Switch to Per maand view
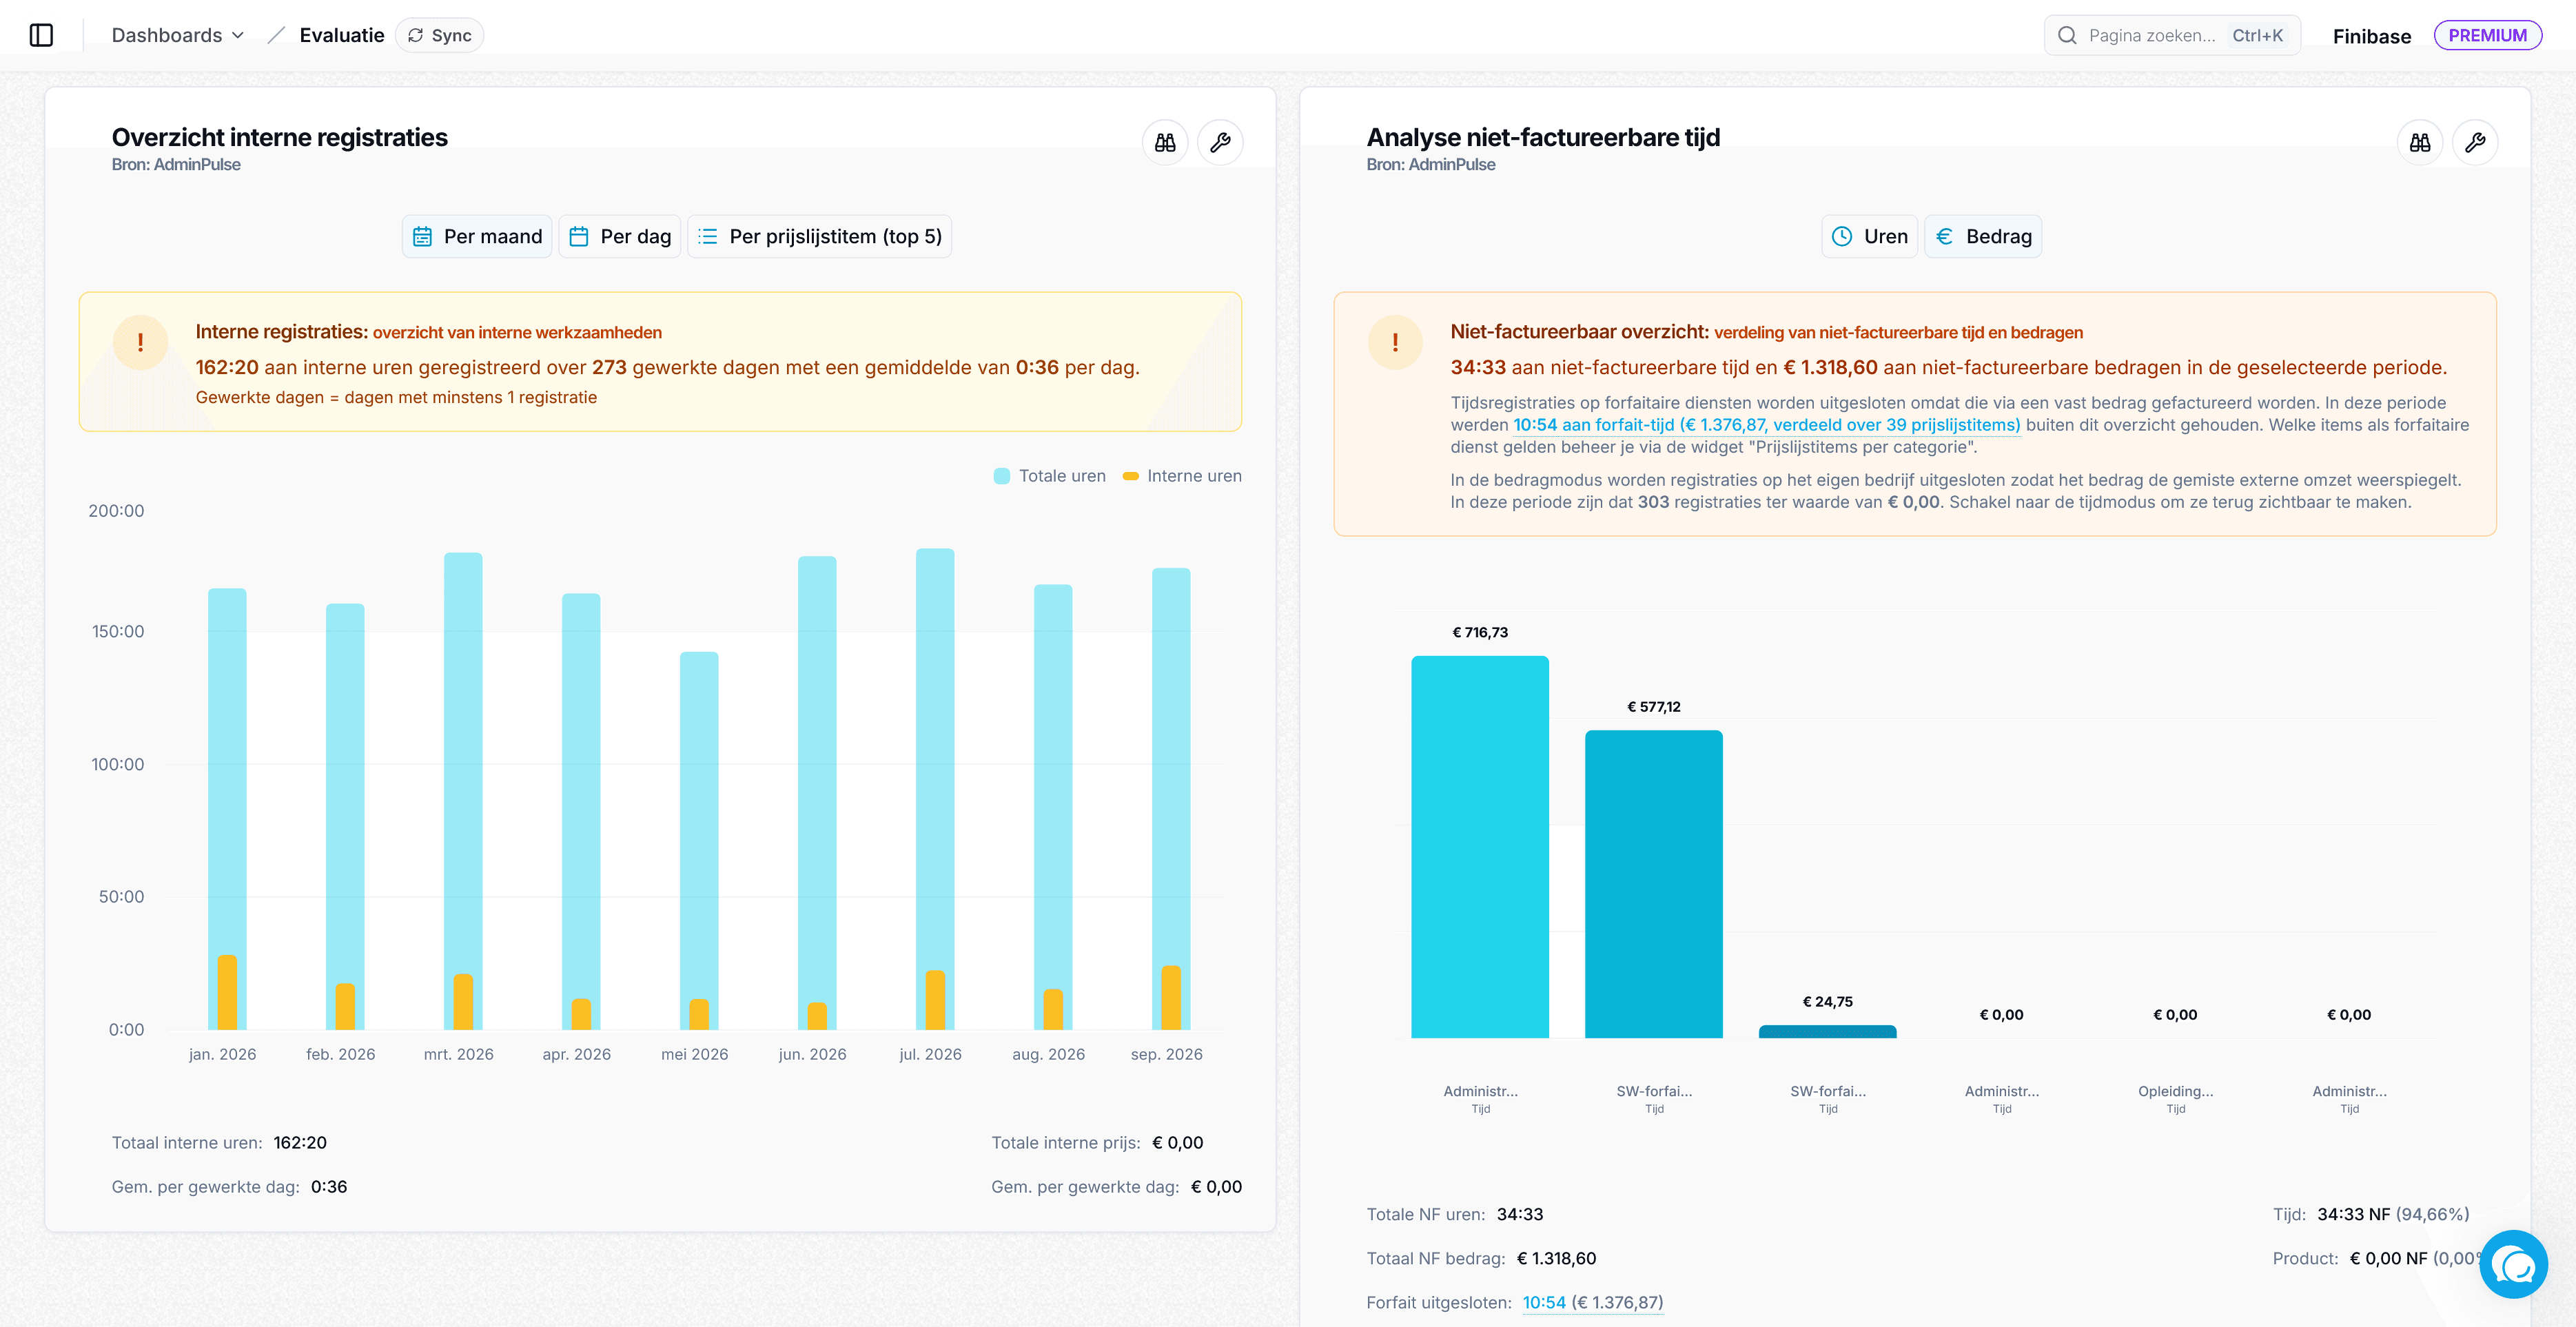 pyautogui.click(x=477, y=236)
